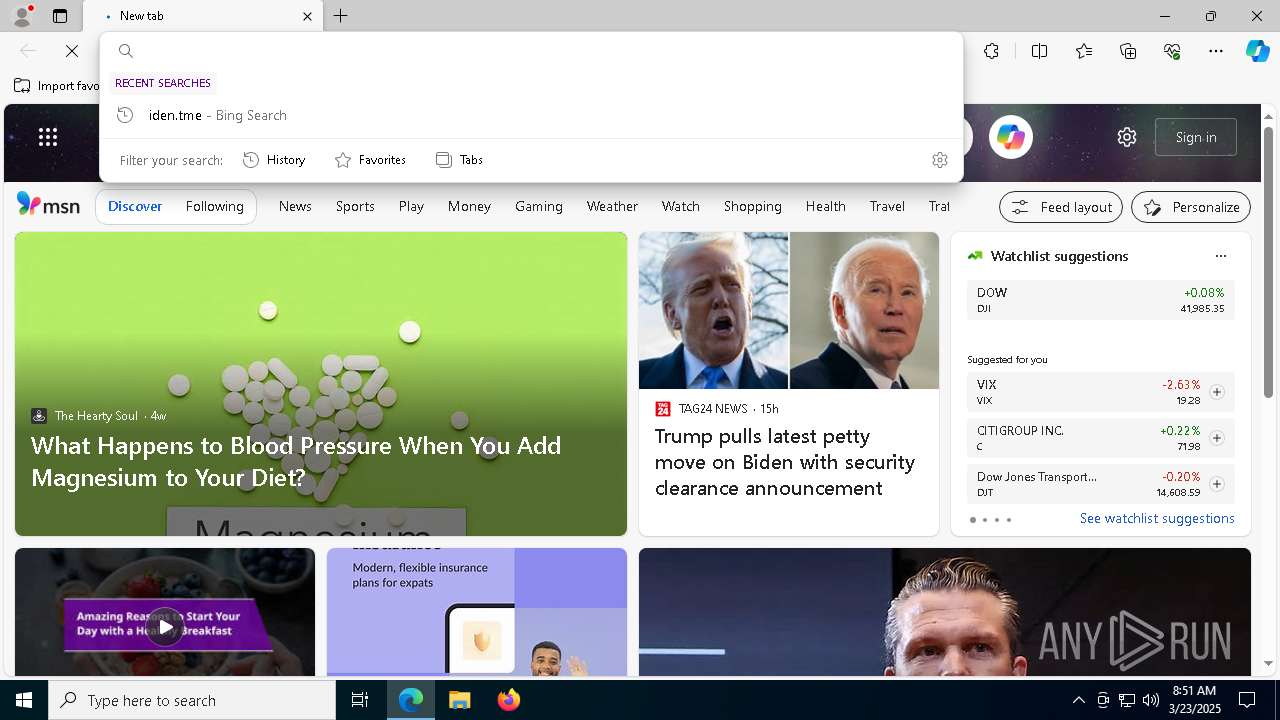
Task: Close the New tab tab
Action: pyautogui.click(x=307, y=16)
